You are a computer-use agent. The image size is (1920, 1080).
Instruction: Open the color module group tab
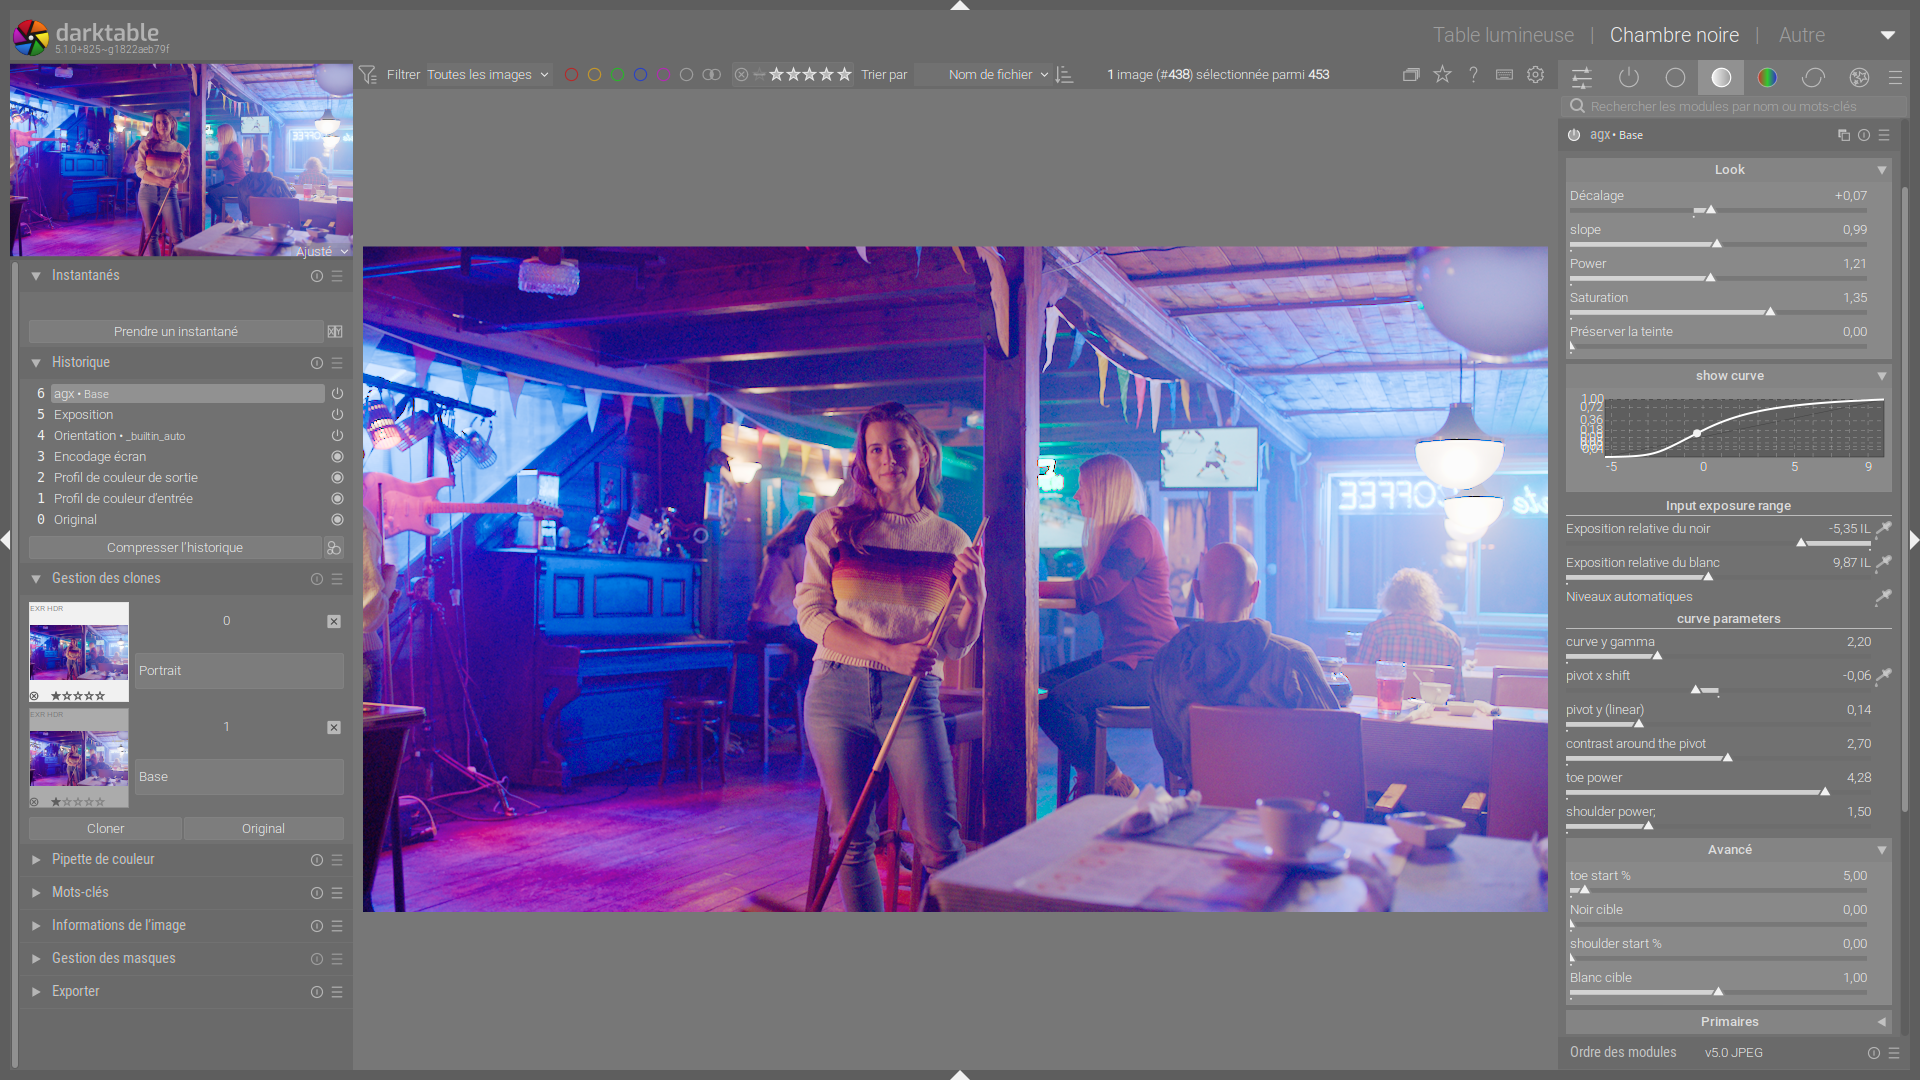1767,77
